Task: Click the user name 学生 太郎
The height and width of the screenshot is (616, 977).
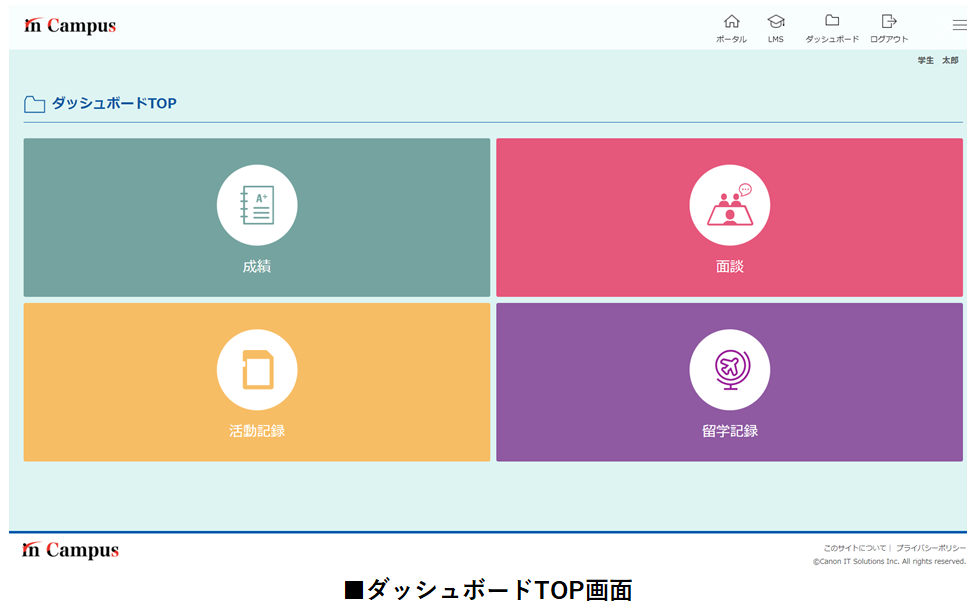Action: (937, 61)
